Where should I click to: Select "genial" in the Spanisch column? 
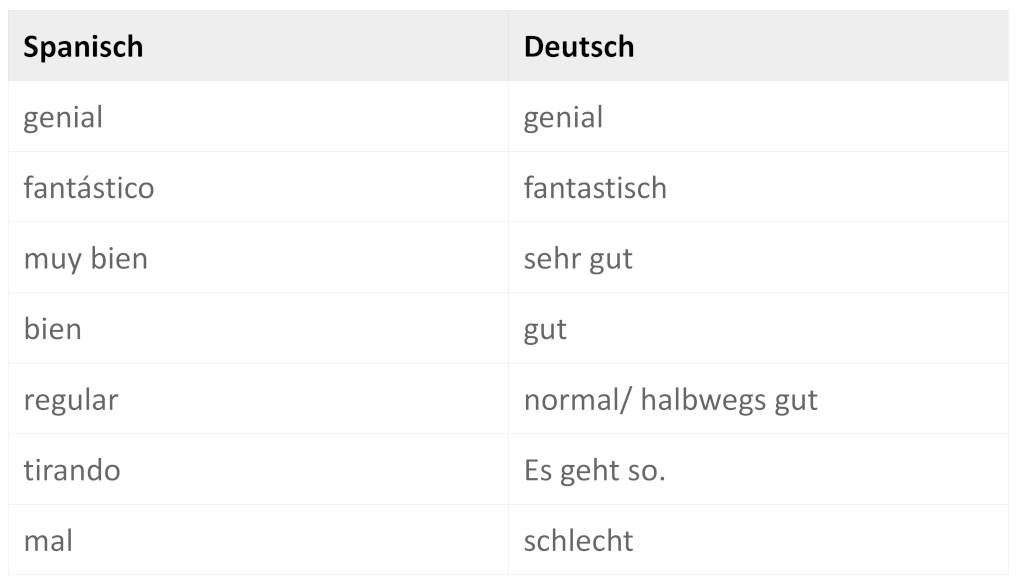coord(63,117)
